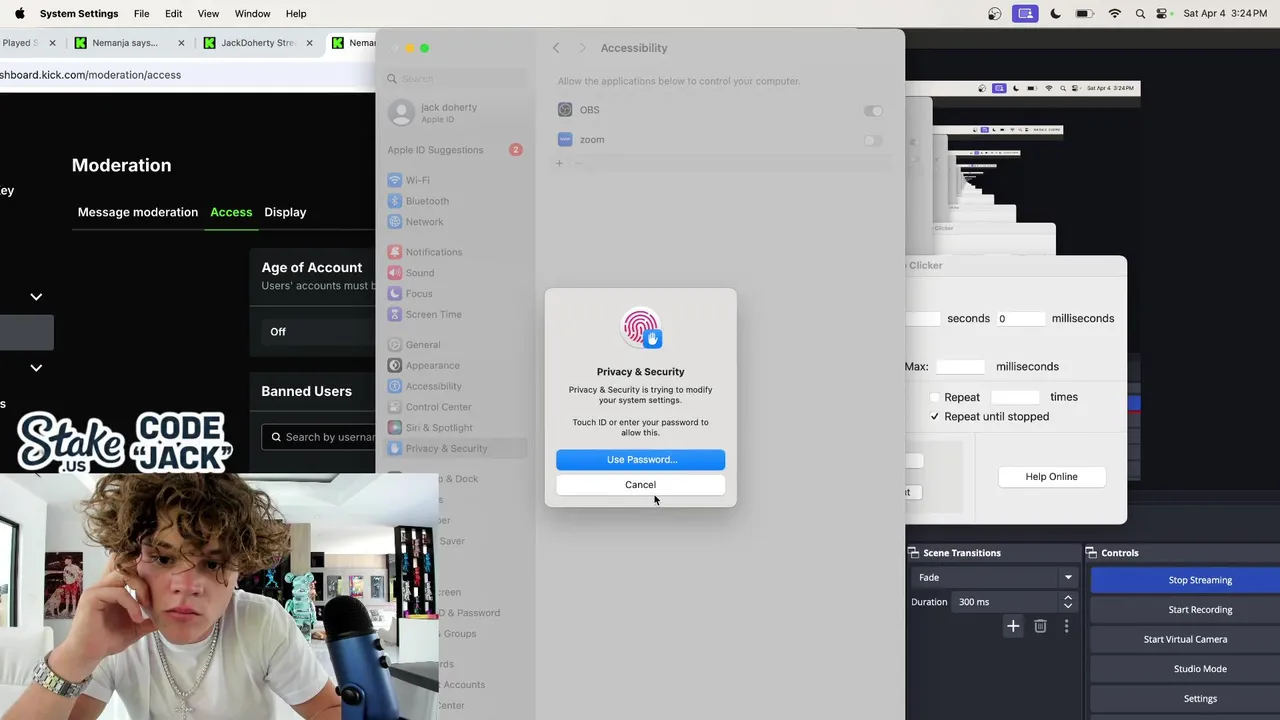The image size is (1280, 720).
Task: Go back in System Settings
Action: [557, 48]
